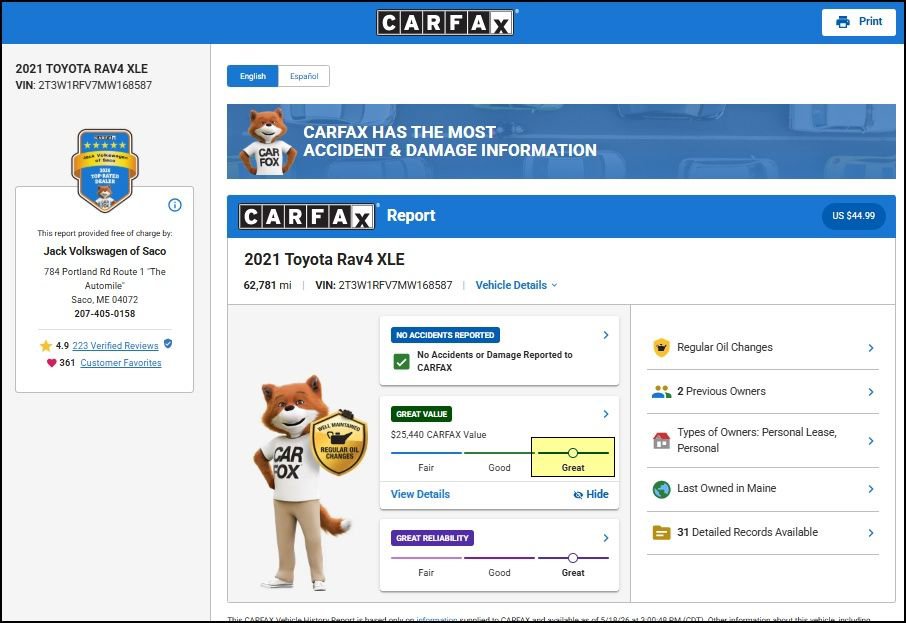The width and height of the screenshot is (906, 623).
Task: Click the verified shield icon beside reviews
Action: (x=168, y=344)
